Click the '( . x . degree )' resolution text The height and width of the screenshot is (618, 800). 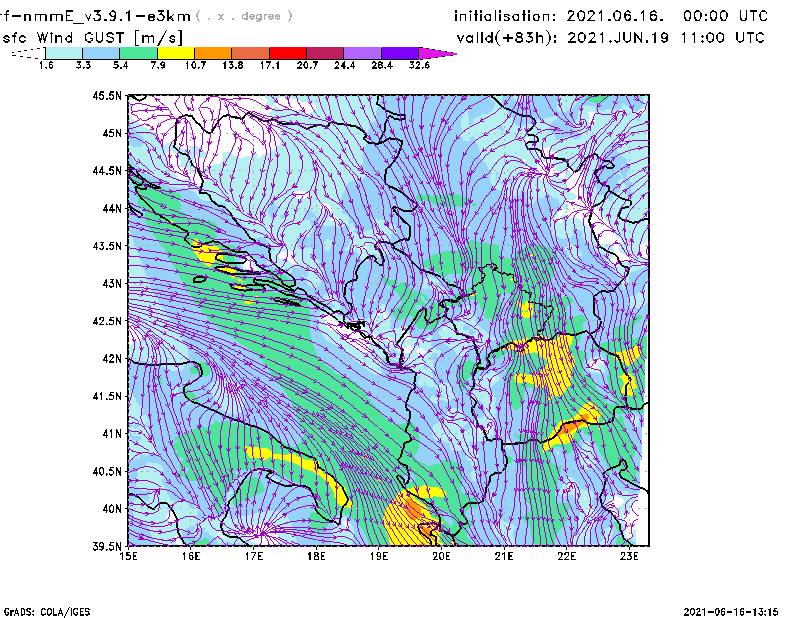pyautogui.click(x=244, y=16)
